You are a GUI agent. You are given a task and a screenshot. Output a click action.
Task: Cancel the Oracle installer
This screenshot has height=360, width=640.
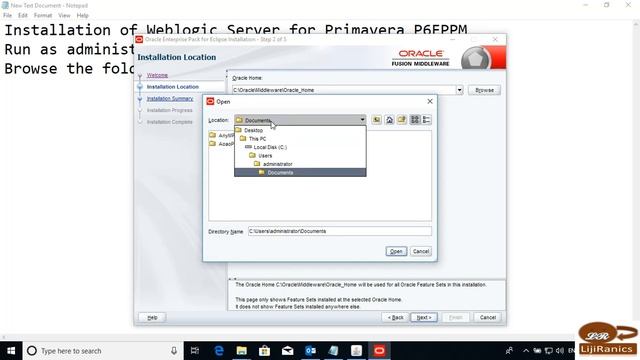[488, 317]
